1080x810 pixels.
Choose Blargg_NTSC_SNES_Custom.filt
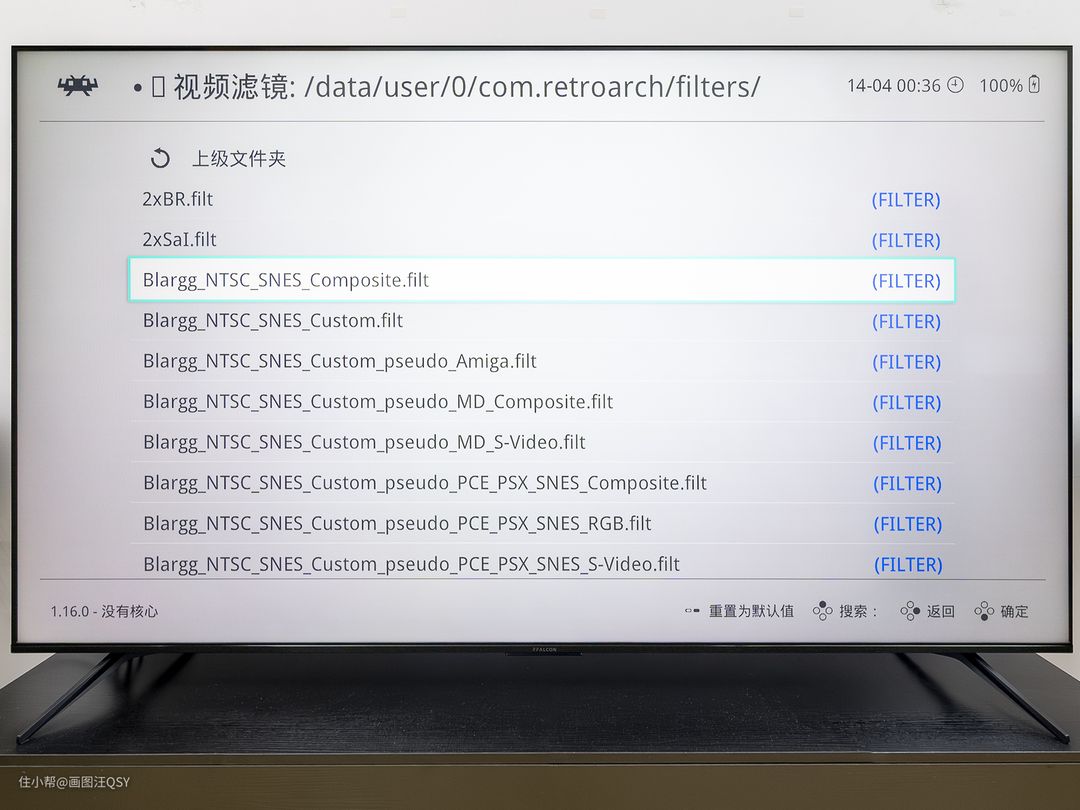541,321
